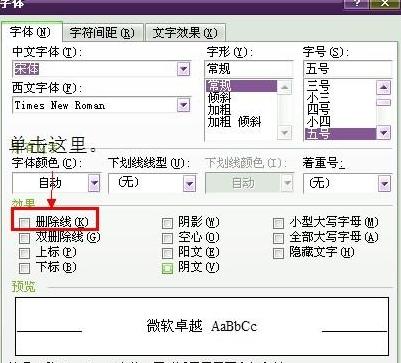This screenshot has height=363, width=401.
Task: Open the 字符间距(R) tab
Action: pos(103,33)
